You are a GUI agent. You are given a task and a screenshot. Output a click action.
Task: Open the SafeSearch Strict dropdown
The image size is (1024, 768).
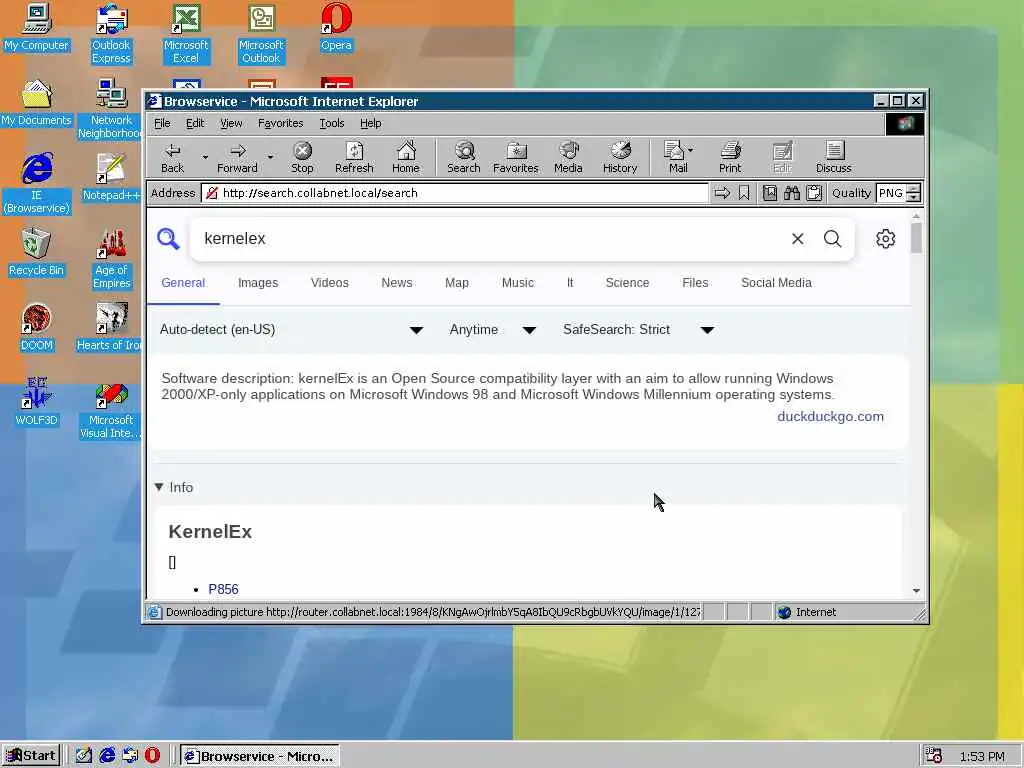click(638, 330)
